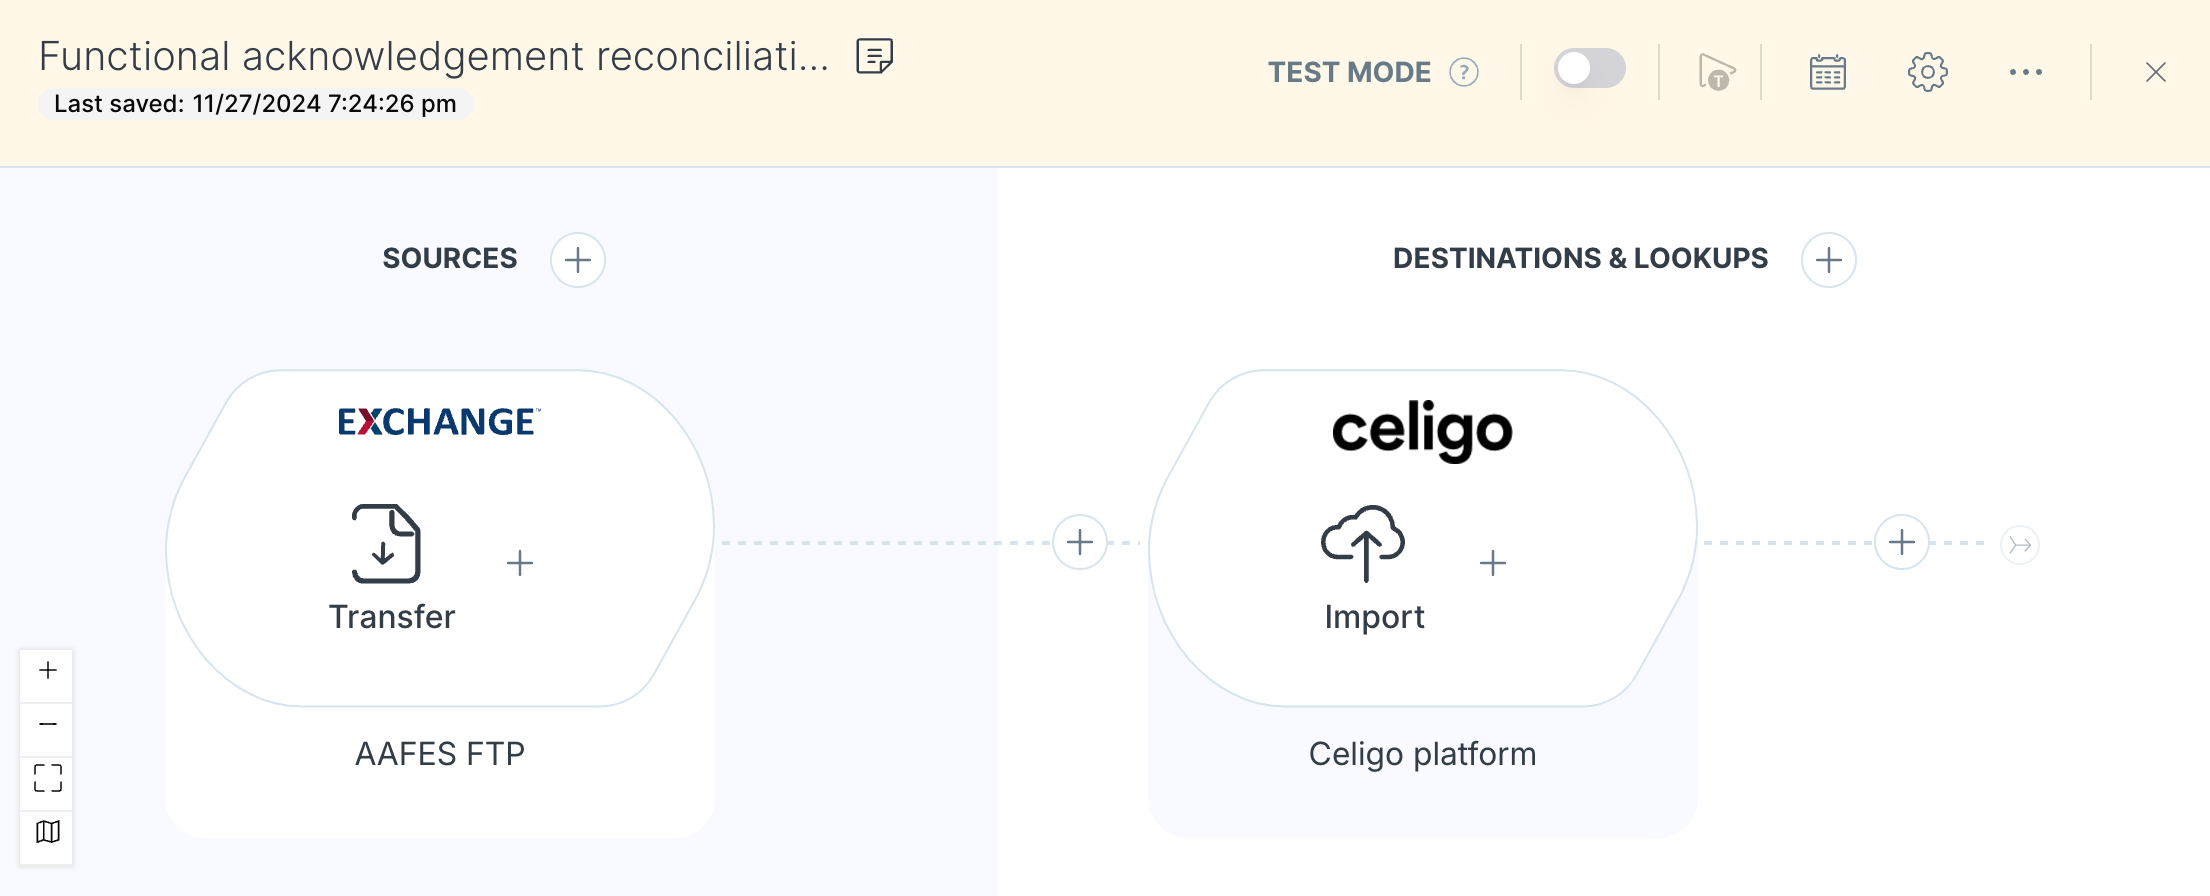Viewport: 2210px width, 896px height.
Task: Click the flow title to rename it
Action: coord(435,55)
